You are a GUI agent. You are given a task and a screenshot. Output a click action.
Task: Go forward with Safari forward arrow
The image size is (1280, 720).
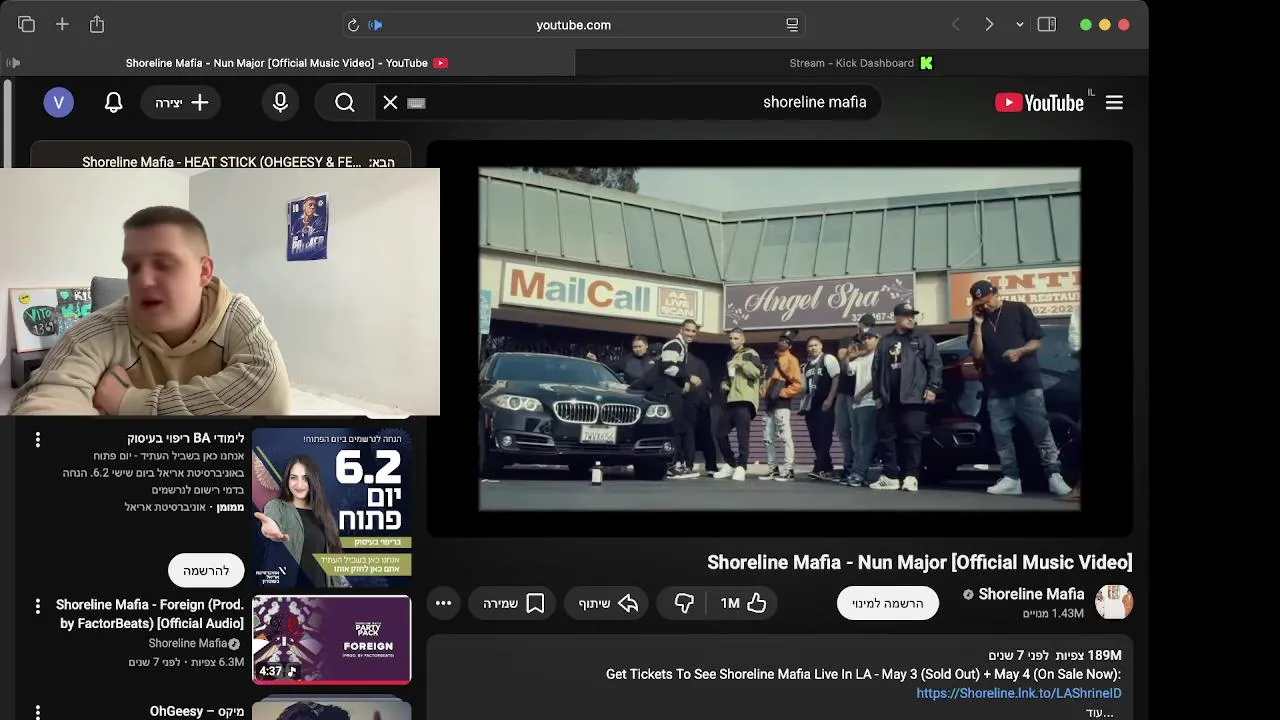989,24
